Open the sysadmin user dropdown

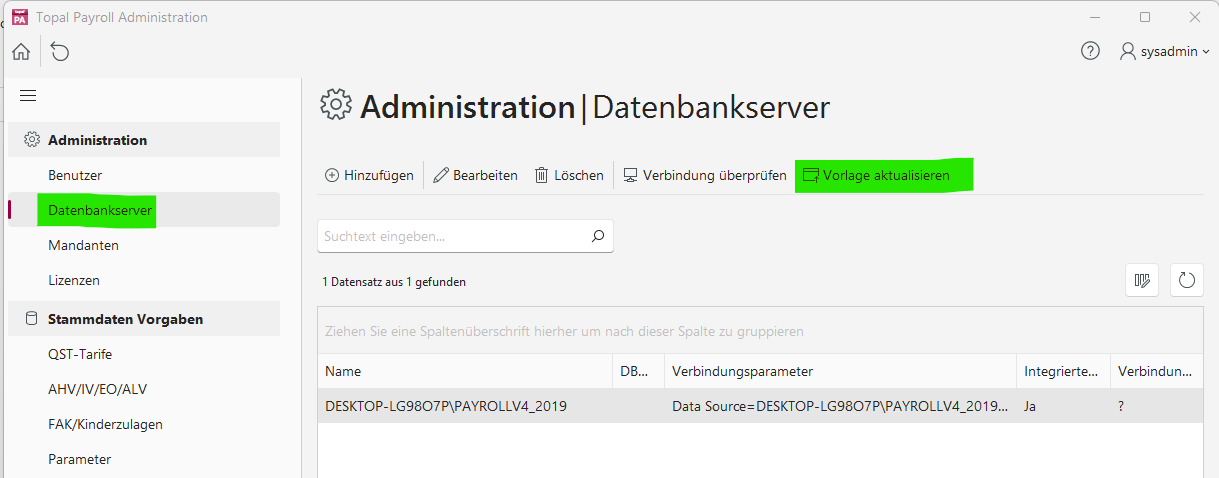click(1164, 51)
